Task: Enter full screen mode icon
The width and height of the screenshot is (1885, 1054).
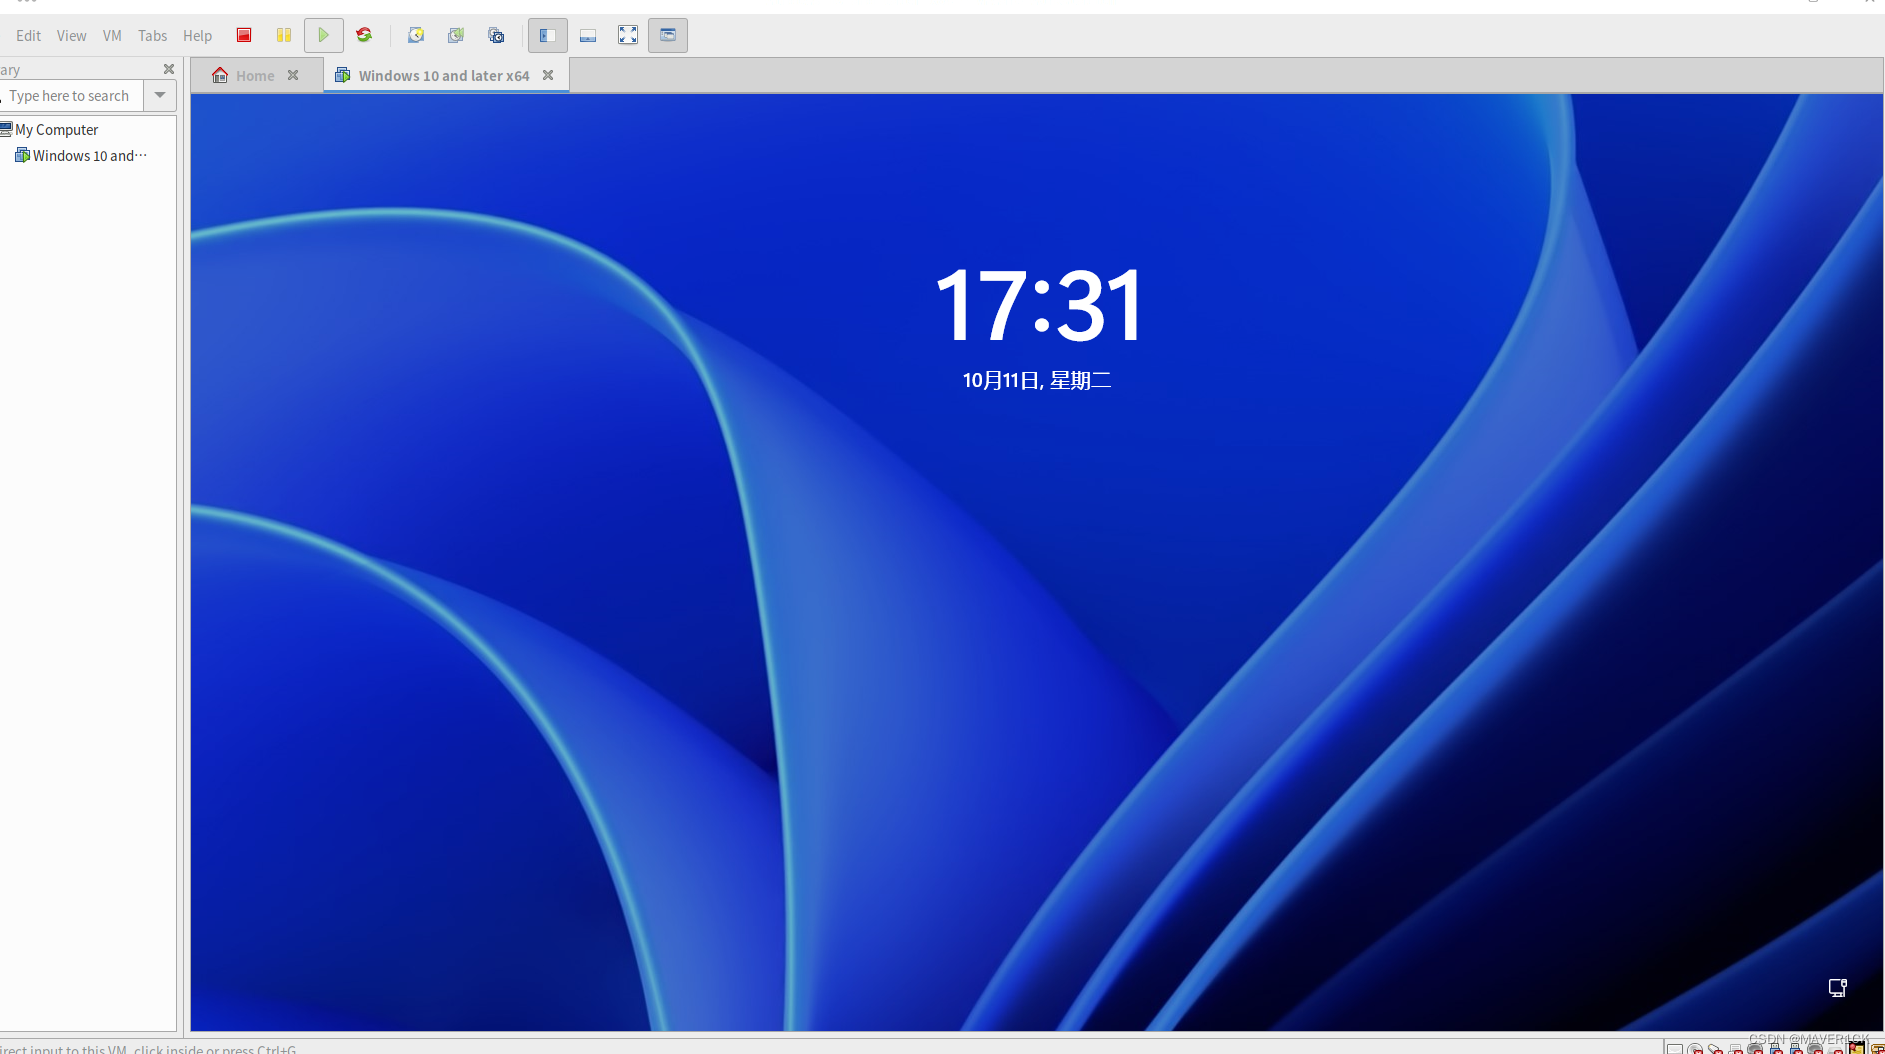Action: 628,35
